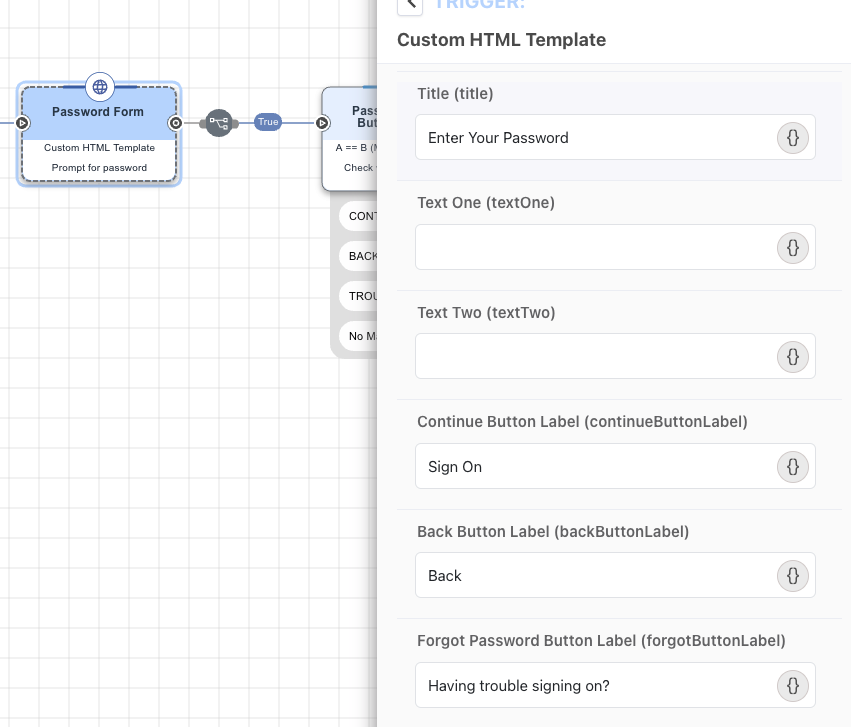The height and width of the screenshot is (727, 851).
Task: Click the back chevron in panel header
Action: 409,5
